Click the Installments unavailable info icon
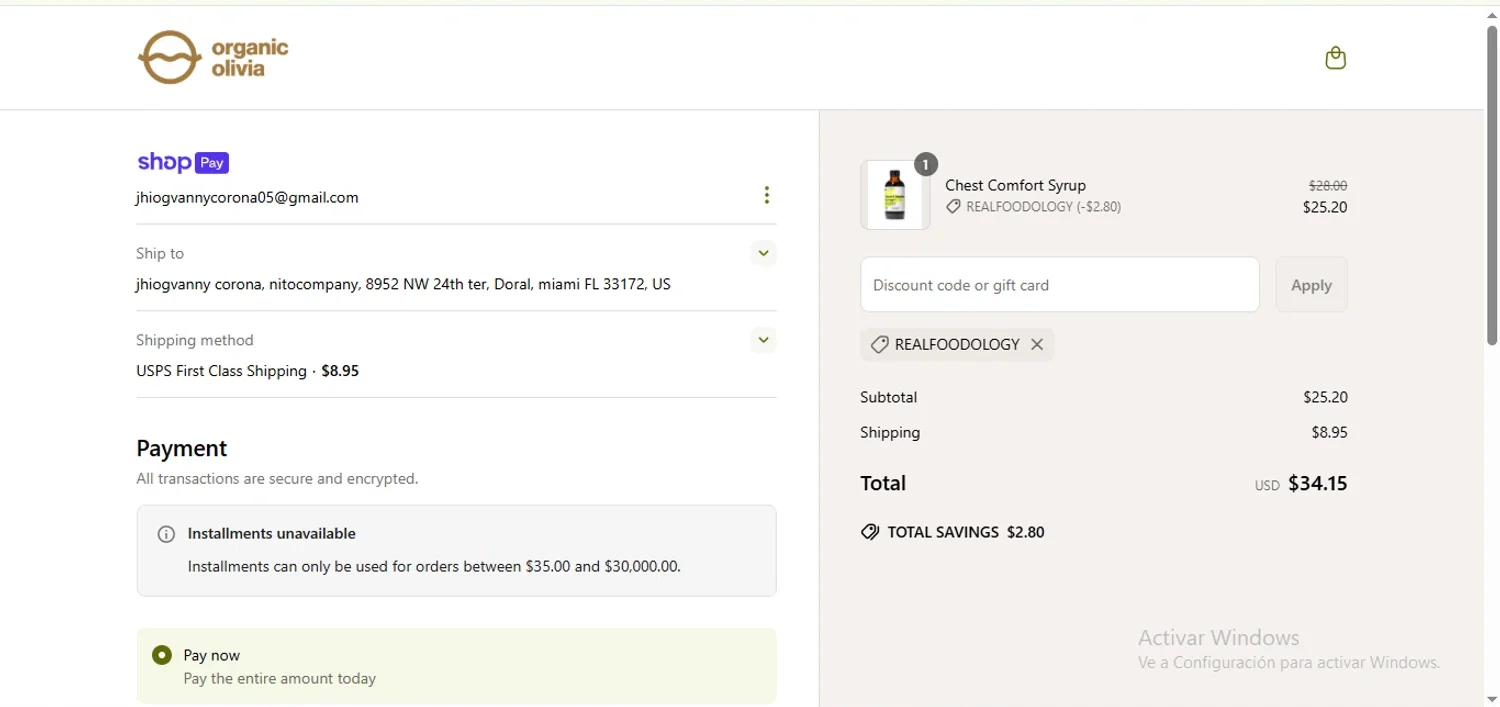Viewport: 1500px width, 707px height. 167,534
